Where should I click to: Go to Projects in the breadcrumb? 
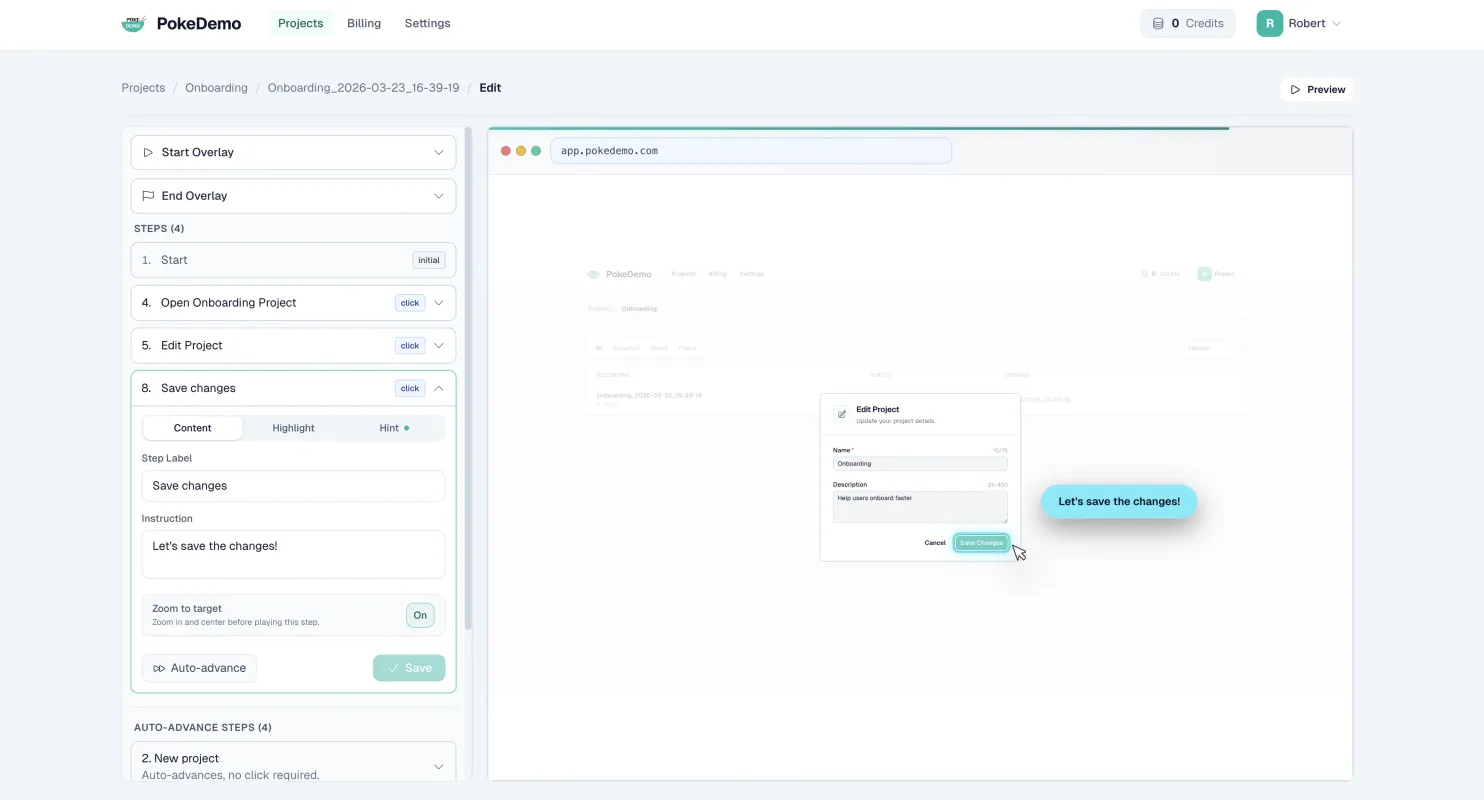coord(143,88)
